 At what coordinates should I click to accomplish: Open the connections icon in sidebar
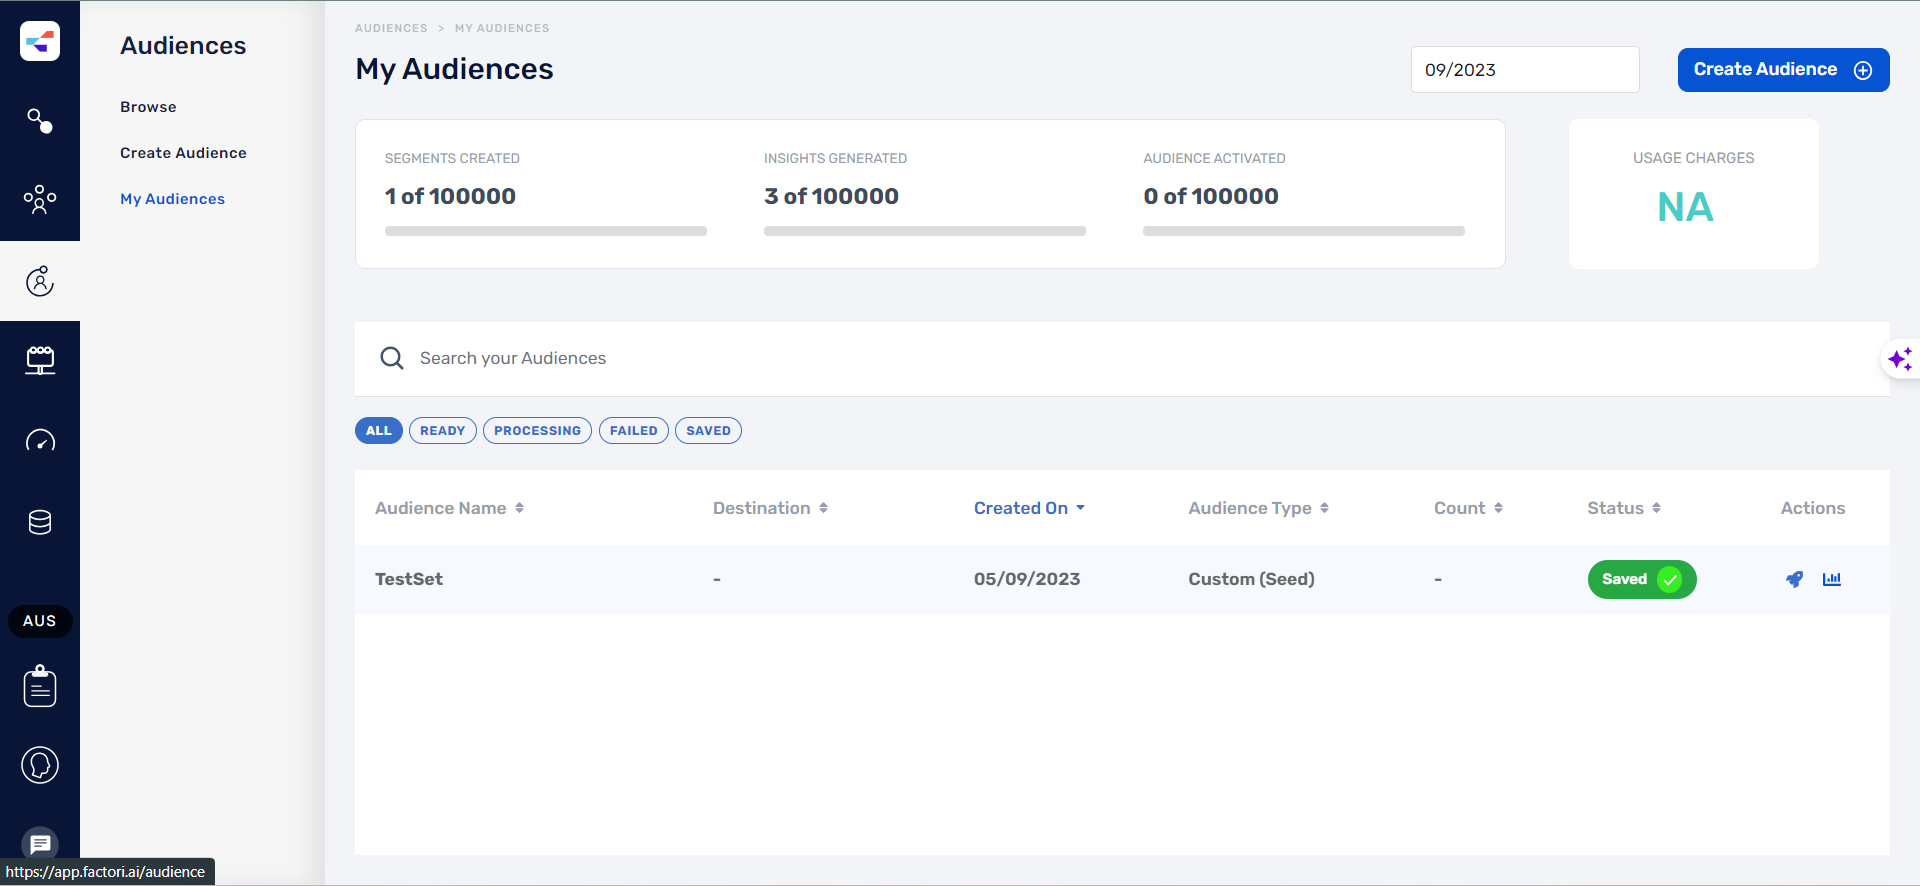click(40, 121)
